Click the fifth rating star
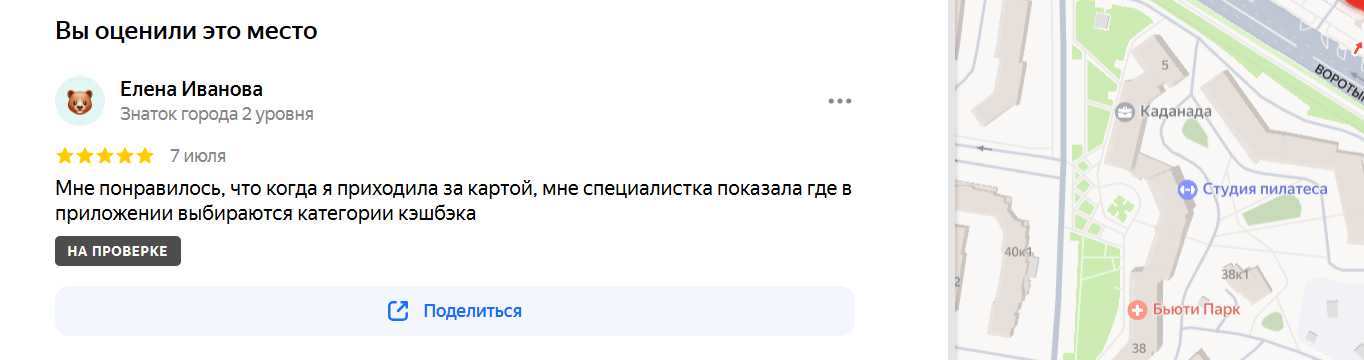 (x=145, y=156)
